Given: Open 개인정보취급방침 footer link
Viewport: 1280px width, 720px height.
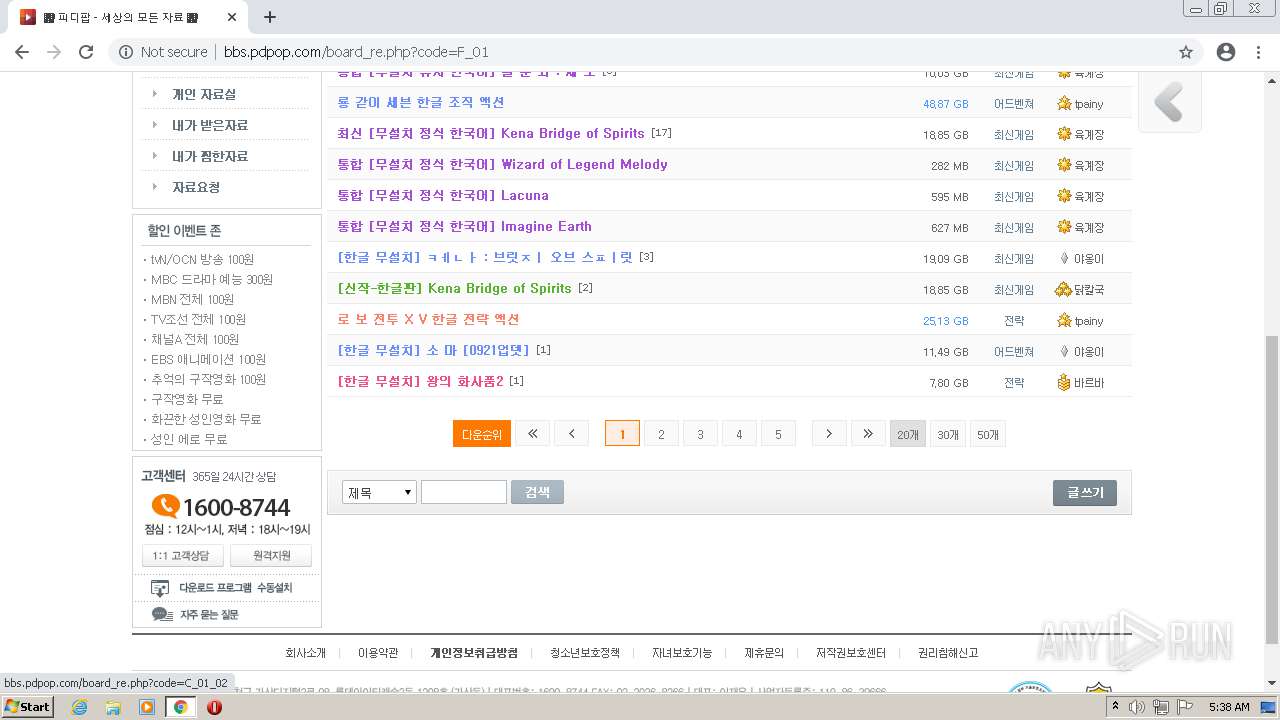Looking at the screenshot, I should [x=474, y=653].
